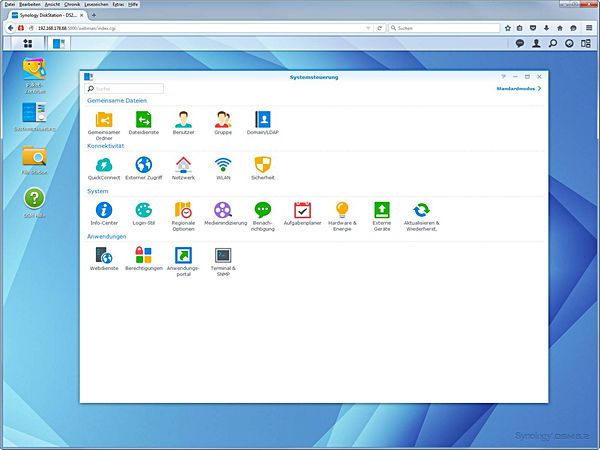
Task: Open DSM search magnifier in taskbar
Action: [553, 43]
